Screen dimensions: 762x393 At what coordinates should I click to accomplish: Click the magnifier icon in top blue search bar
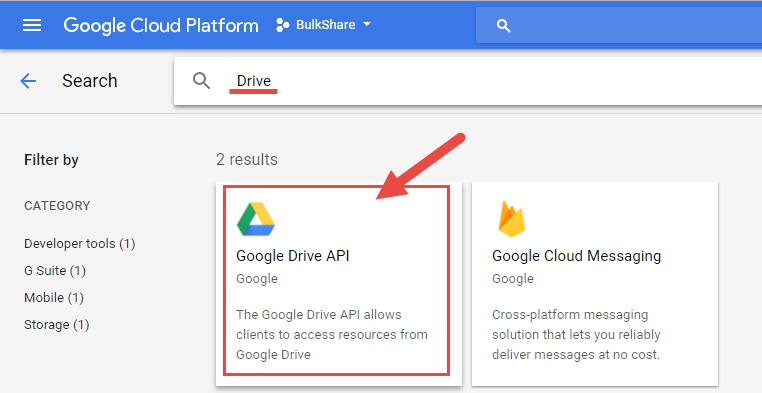(x=503, y=26)
